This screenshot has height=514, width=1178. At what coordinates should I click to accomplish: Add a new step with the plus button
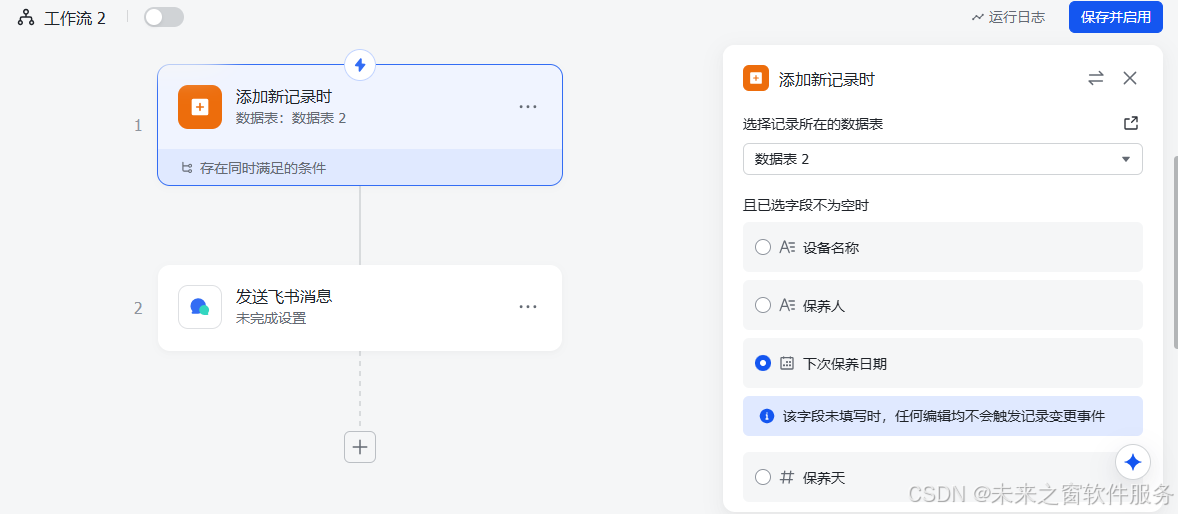(360, 447)
